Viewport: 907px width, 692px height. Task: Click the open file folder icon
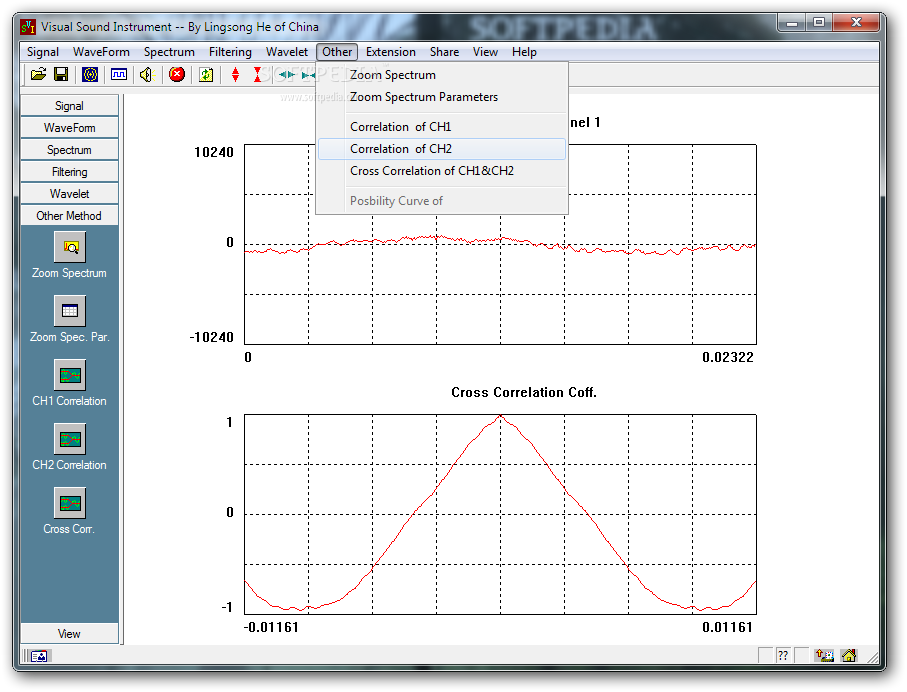[x=38, y=74]
